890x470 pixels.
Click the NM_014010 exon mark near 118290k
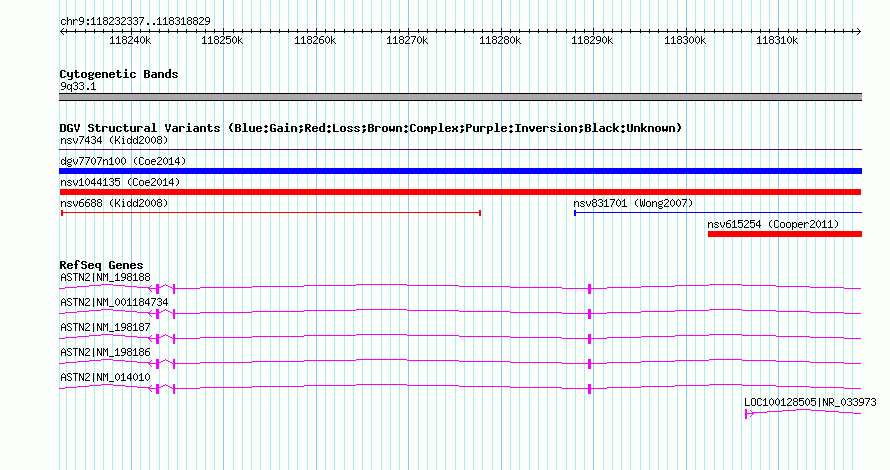click(590, 389)
